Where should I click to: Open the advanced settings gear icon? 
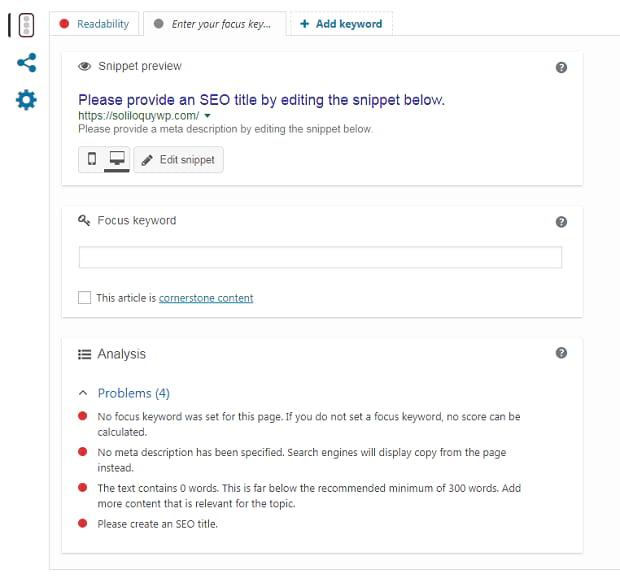(26, 100)
